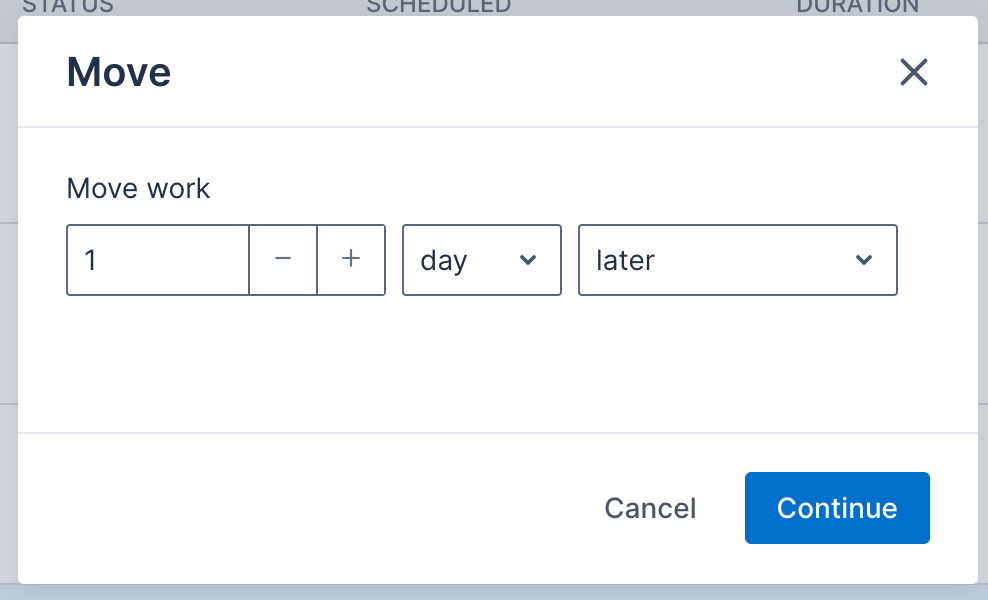Click the DURATION column header
988x600 pixels.
[x=857, y=7]
